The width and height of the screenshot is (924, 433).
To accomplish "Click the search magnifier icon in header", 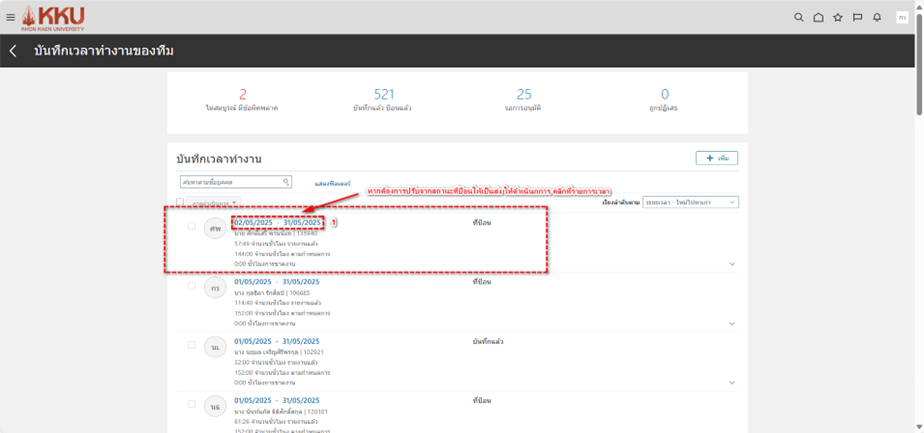I will (798, 17).
